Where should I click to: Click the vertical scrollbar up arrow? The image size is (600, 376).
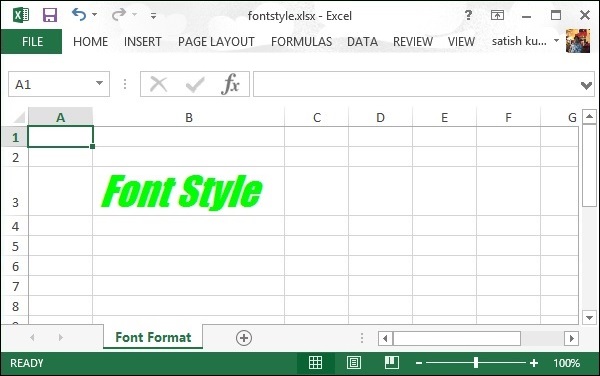pyautogui.click(x=589, y=116)
